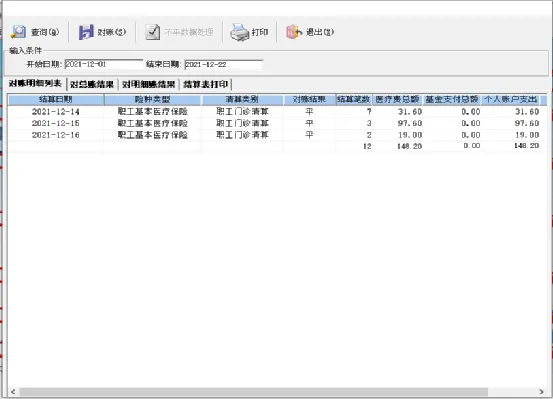Click the horizontal scrollbar thumb

coord(254,392)
